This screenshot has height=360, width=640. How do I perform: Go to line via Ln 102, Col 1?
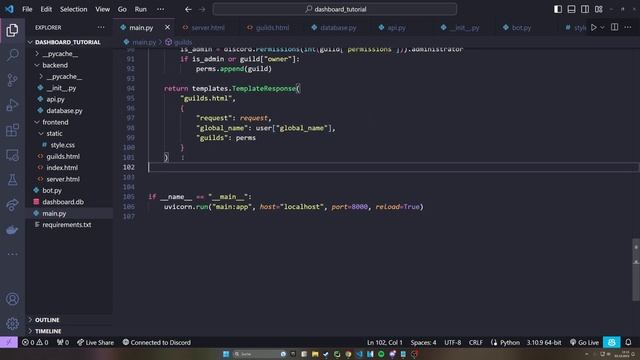[384, 342]
